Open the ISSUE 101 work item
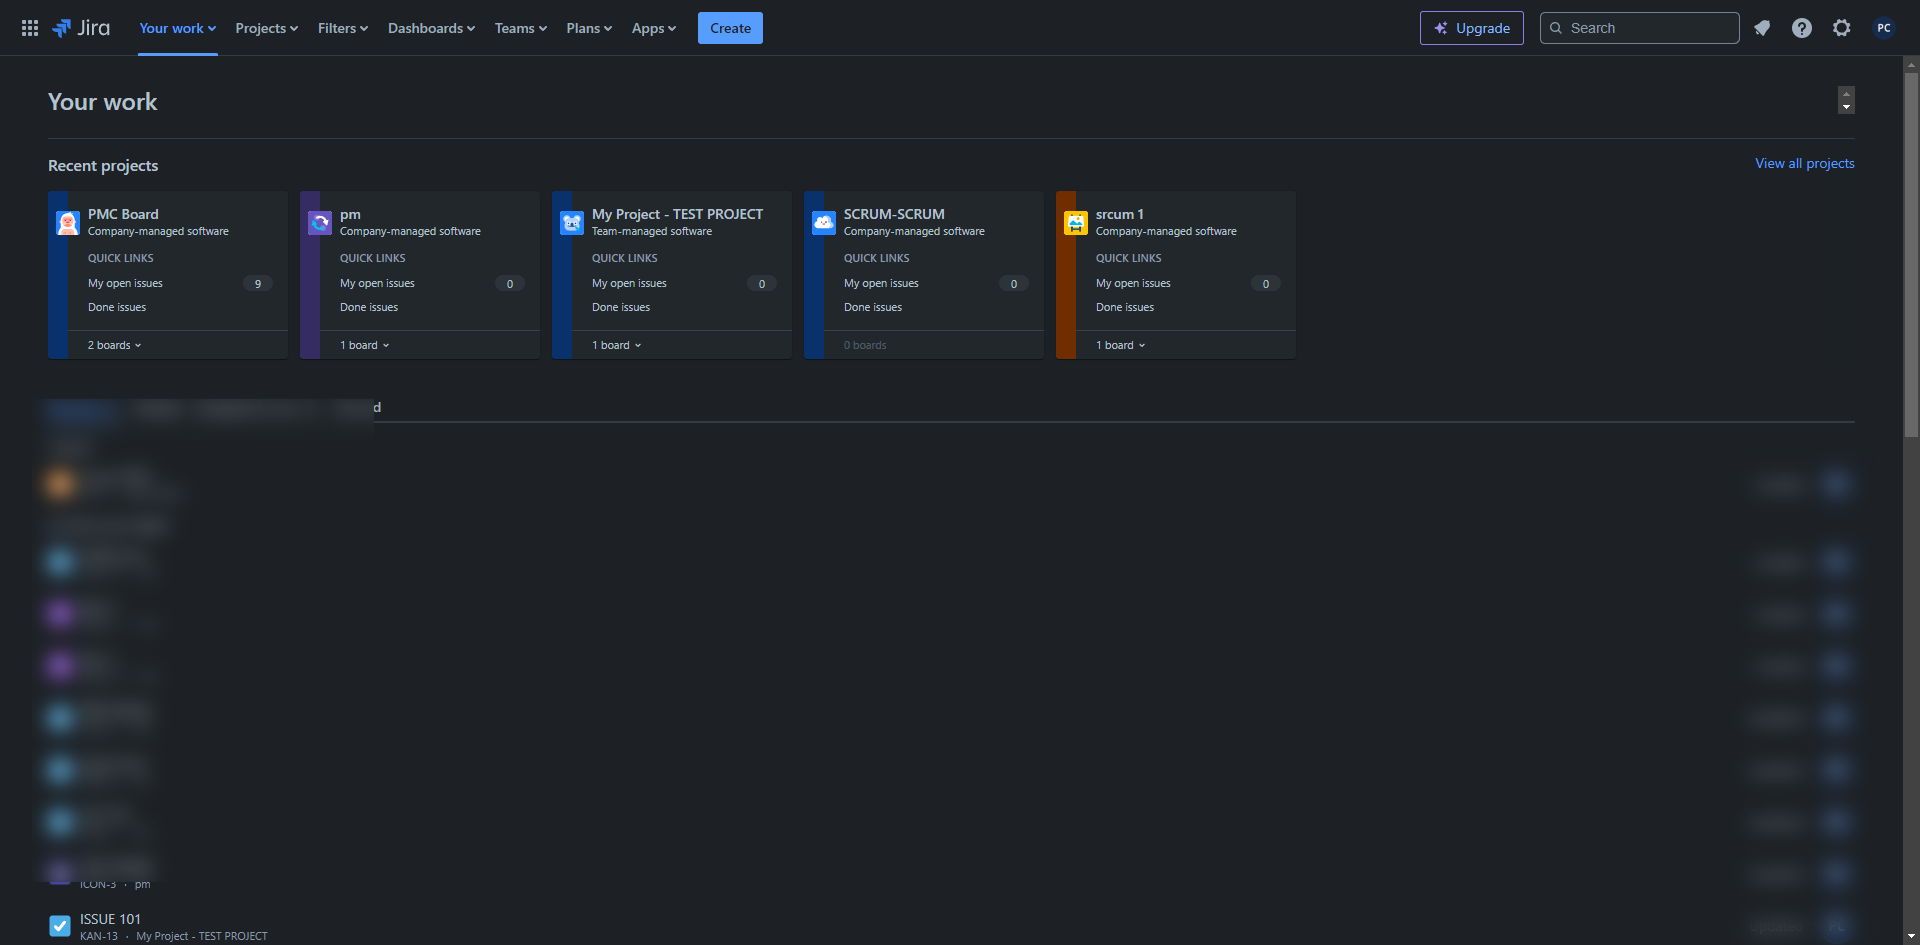The image size is (1920, 945). [110, 919]
